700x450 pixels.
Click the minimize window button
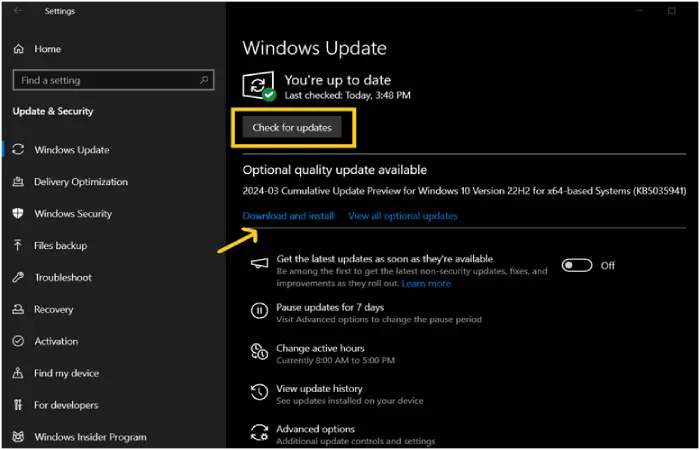pos(640,11)
